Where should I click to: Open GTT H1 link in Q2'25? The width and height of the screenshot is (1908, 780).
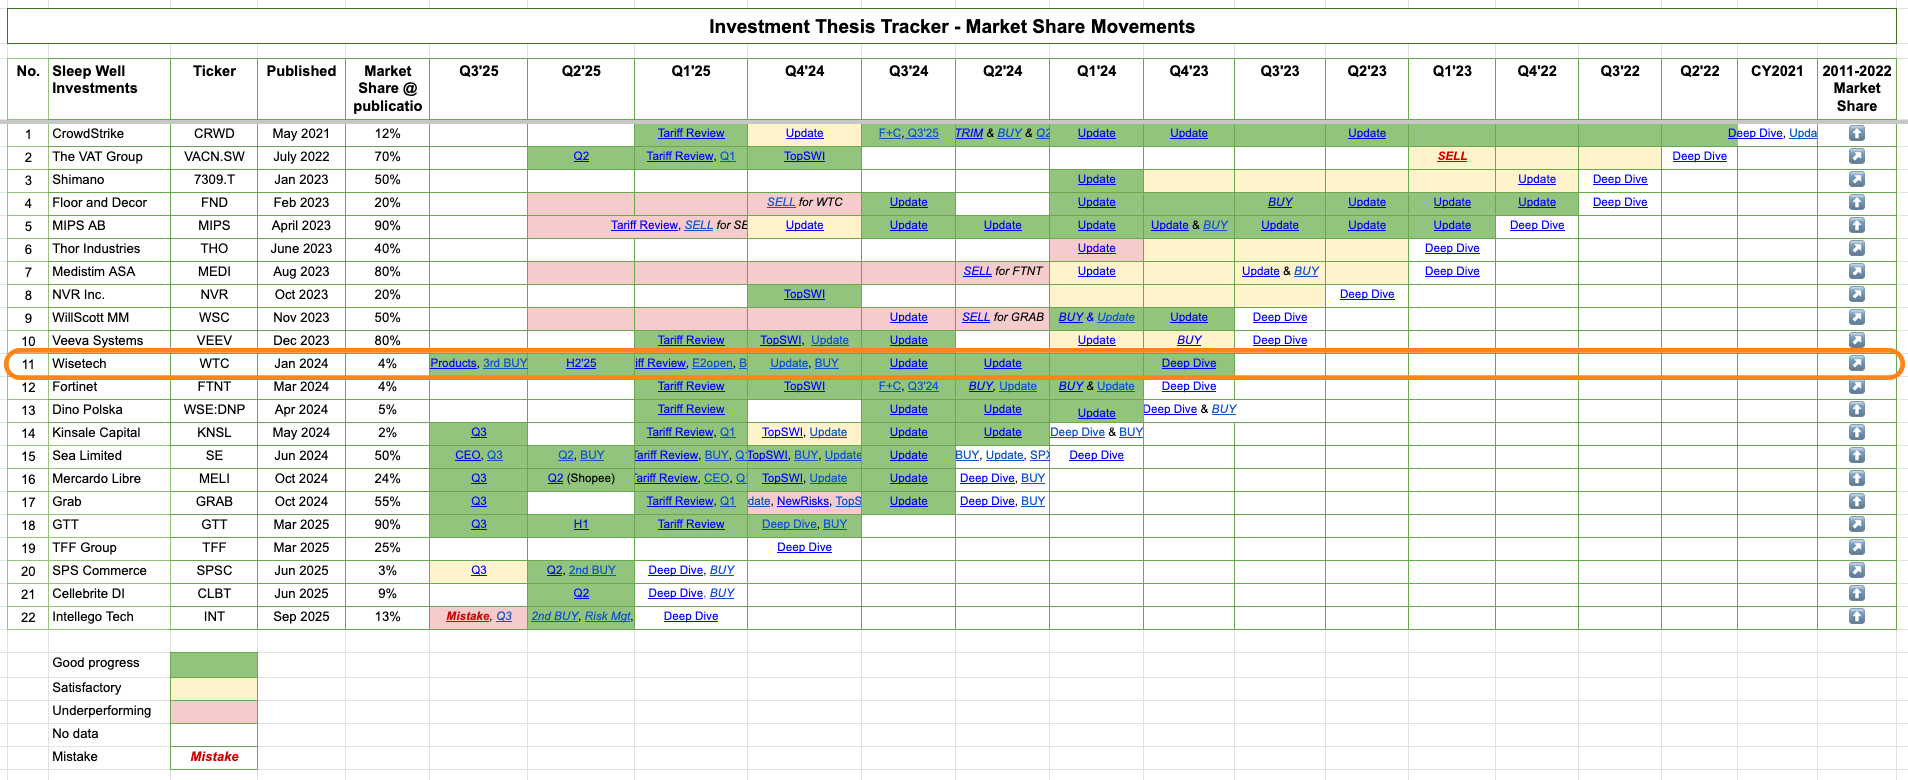[581, 524]
